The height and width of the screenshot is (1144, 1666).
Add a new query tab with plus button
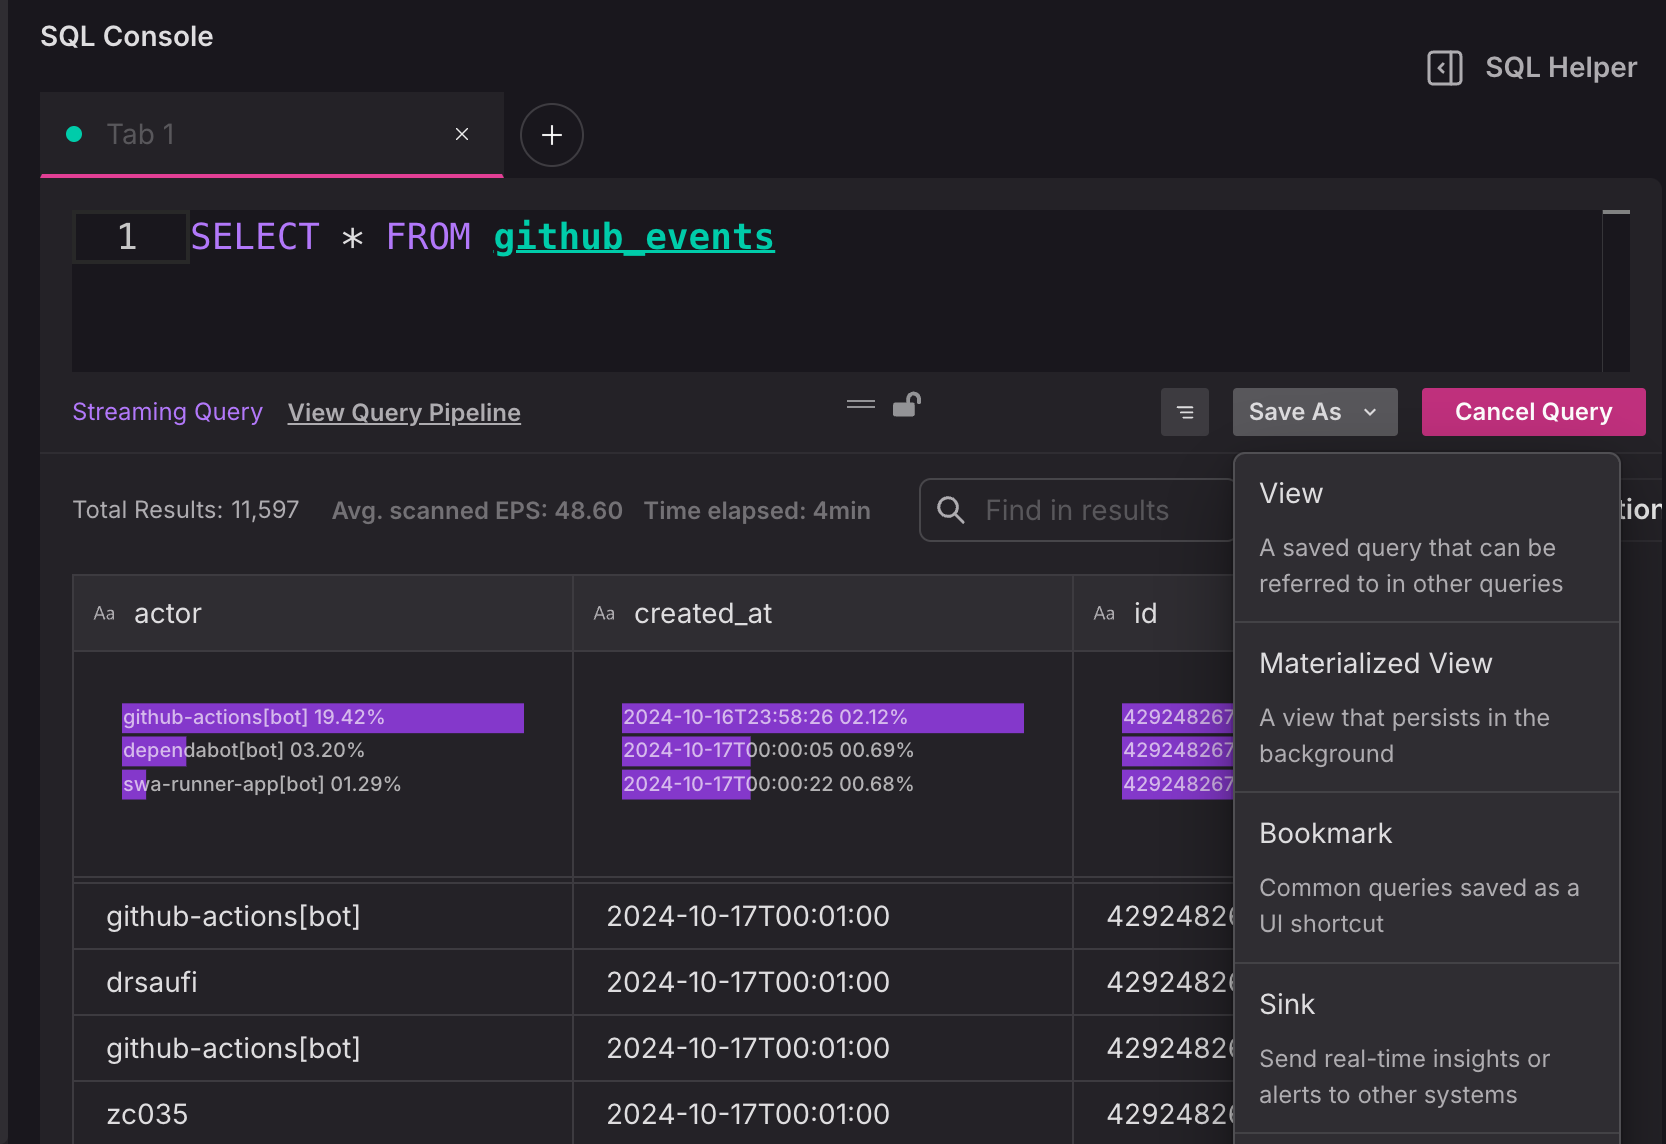(x=551, y=135)
